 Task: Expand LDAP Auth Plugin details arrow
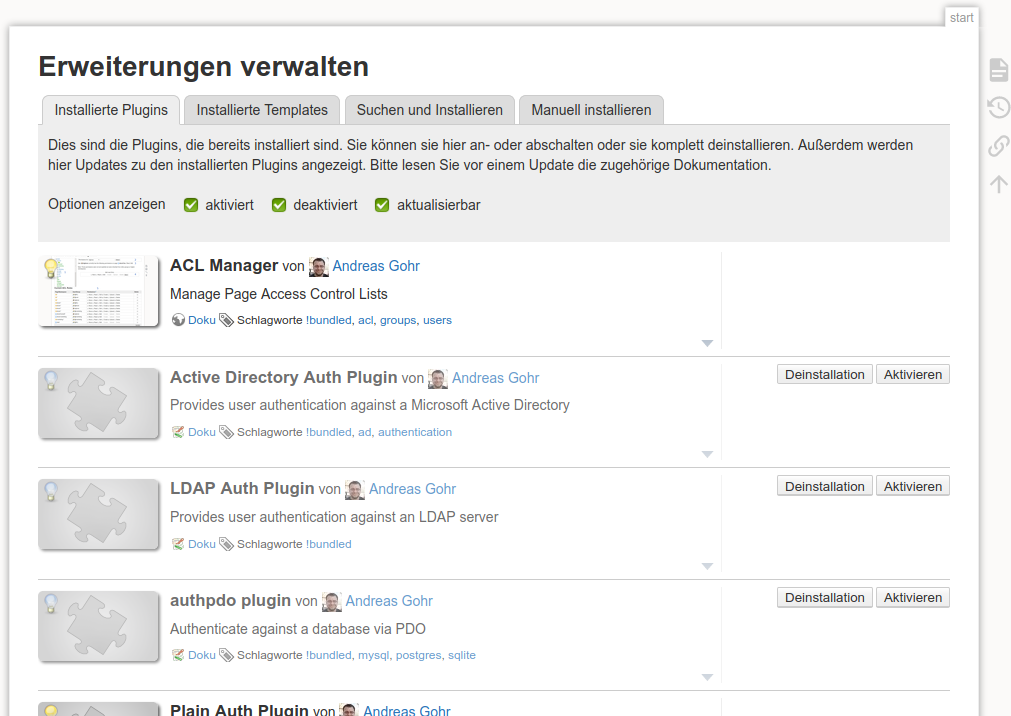[x=707, y=566]
